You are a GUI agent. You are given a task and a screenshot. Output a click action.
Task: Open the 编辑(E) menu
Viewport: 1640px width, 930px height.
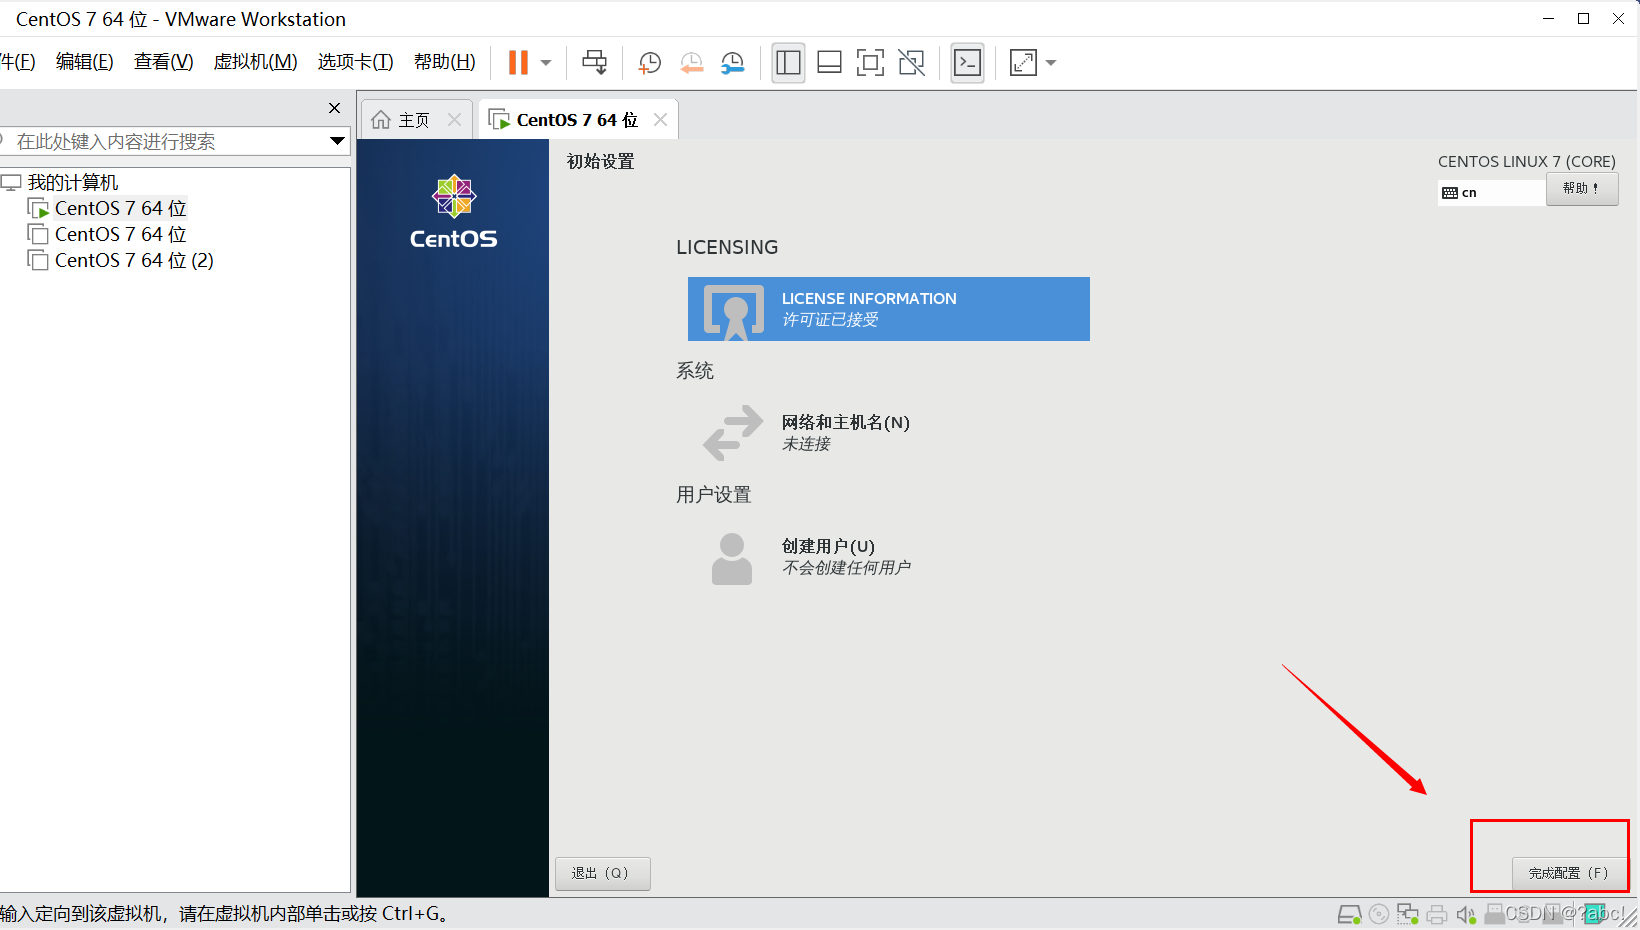[x=85, y=62]
